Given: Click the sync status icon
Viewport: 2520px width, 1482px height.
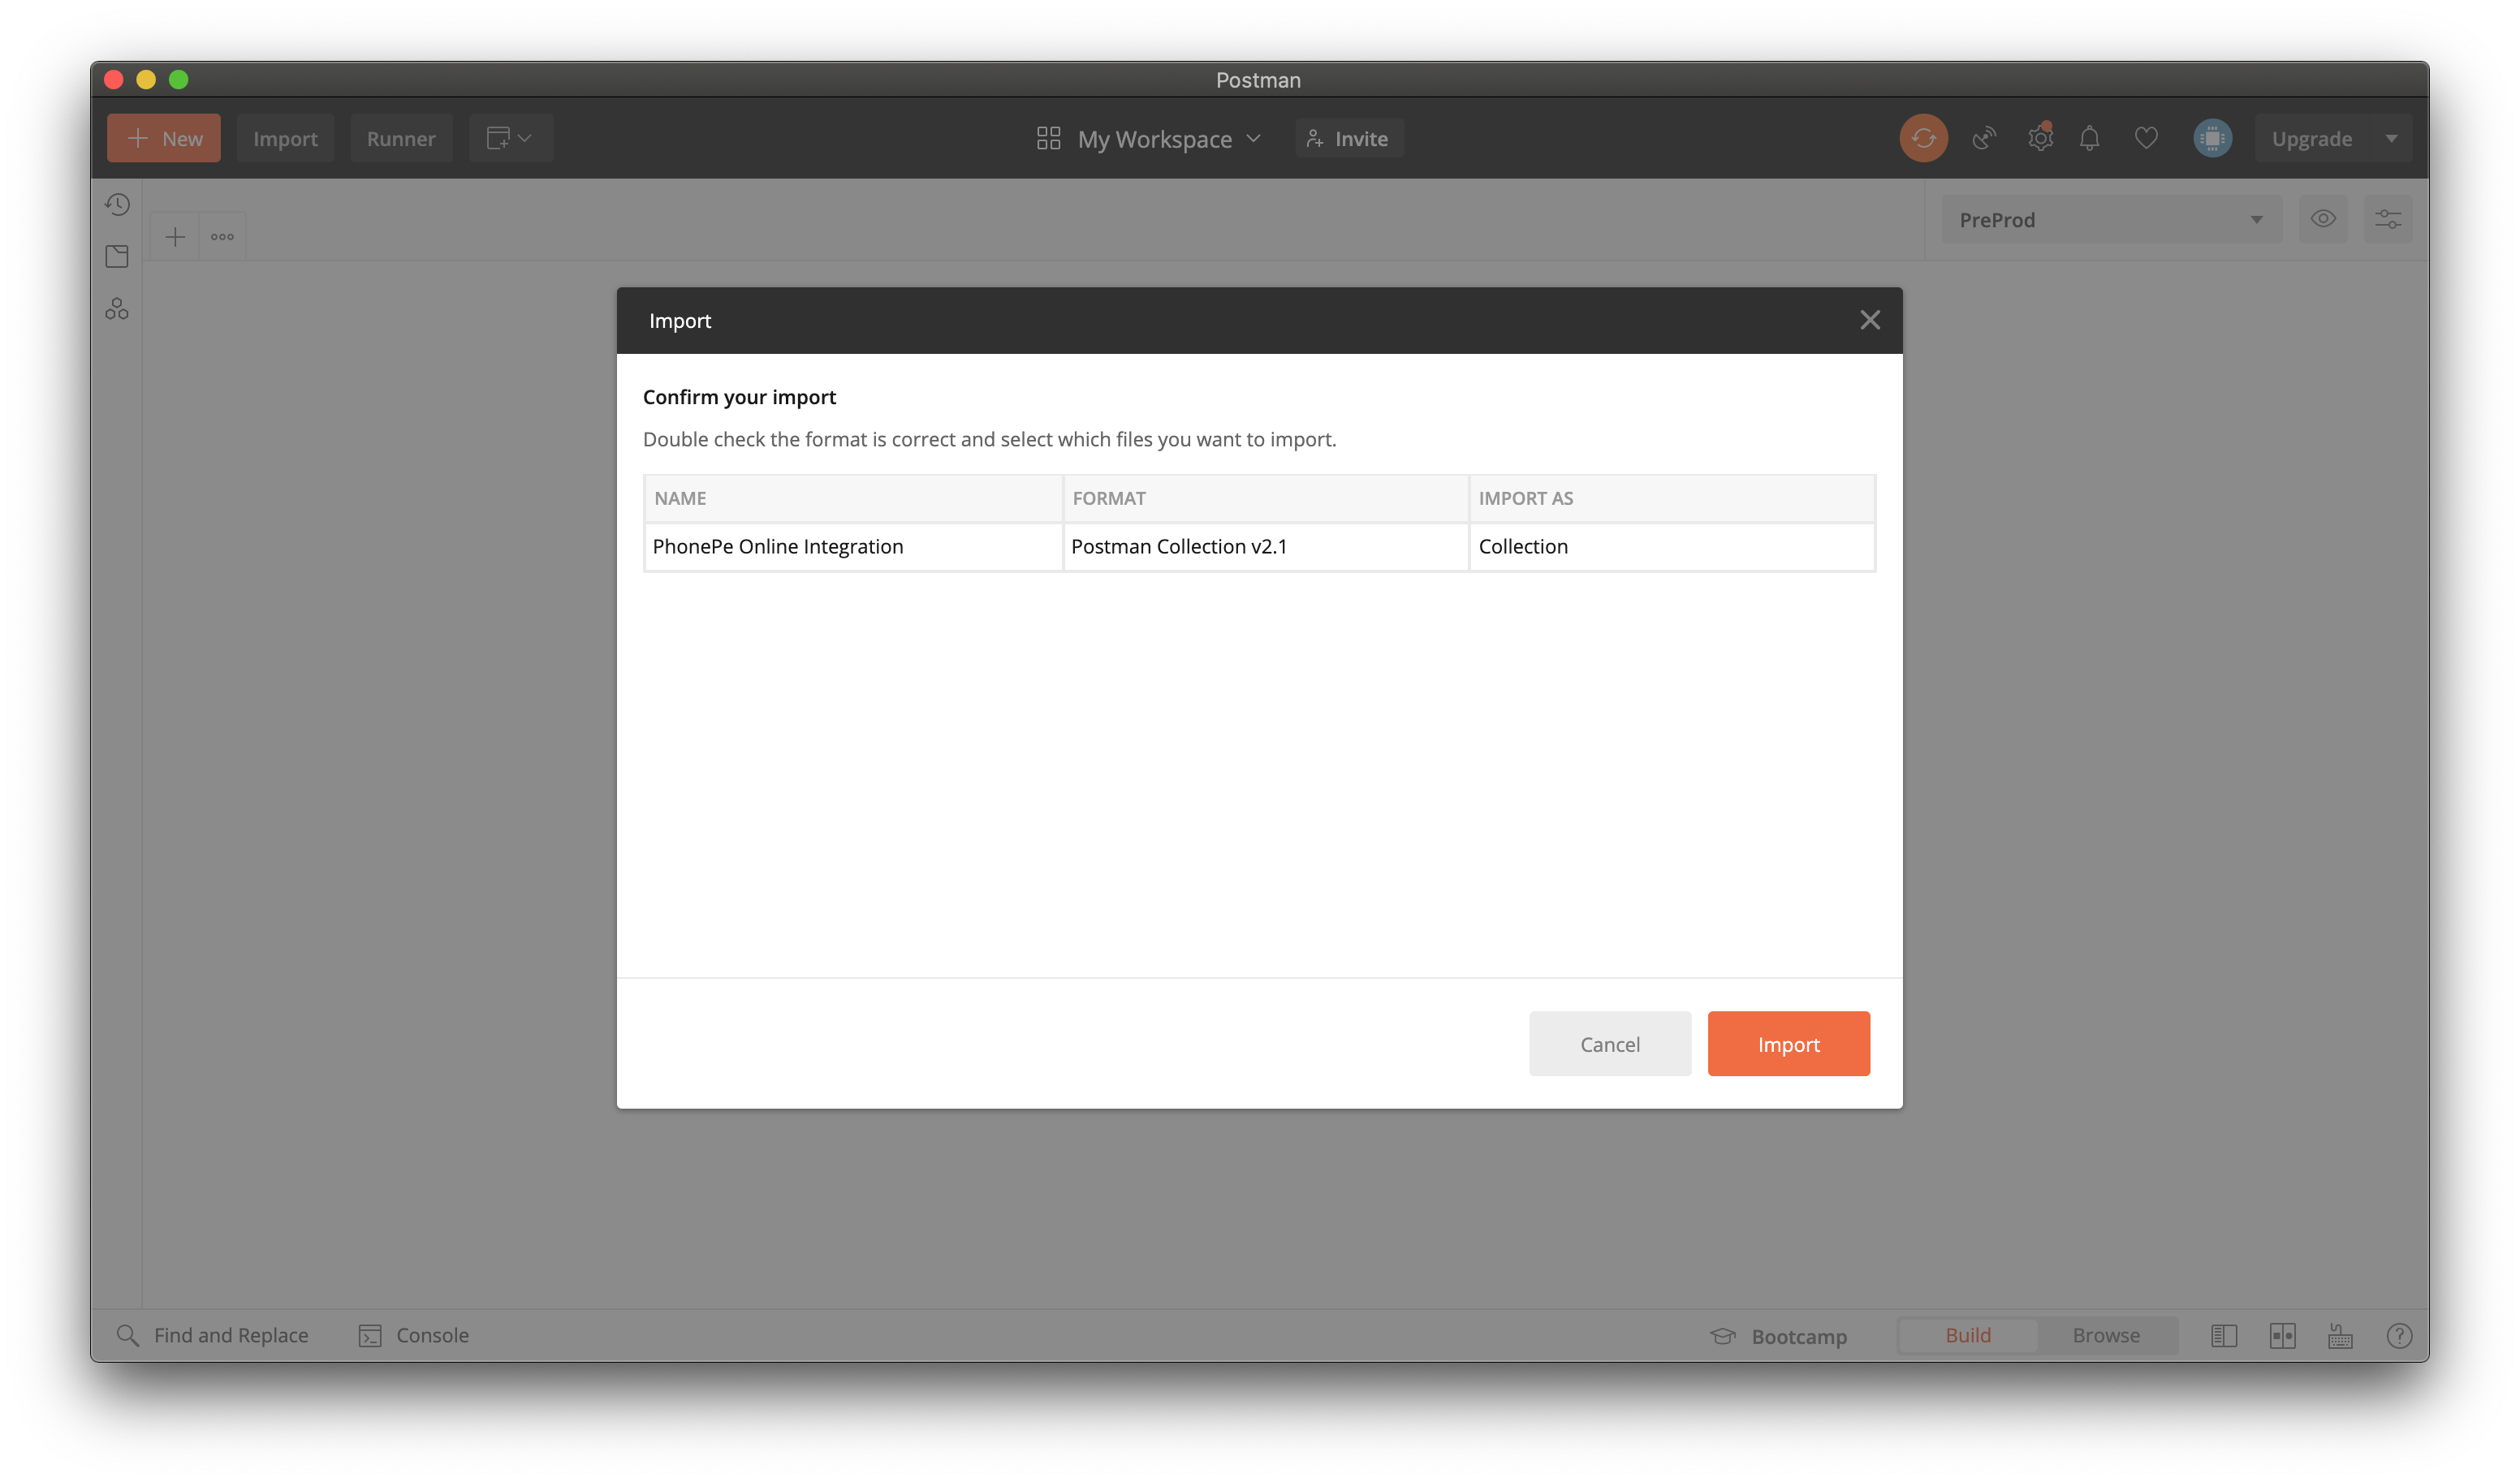Looking at the screenshot, I should pos(1922,138).
